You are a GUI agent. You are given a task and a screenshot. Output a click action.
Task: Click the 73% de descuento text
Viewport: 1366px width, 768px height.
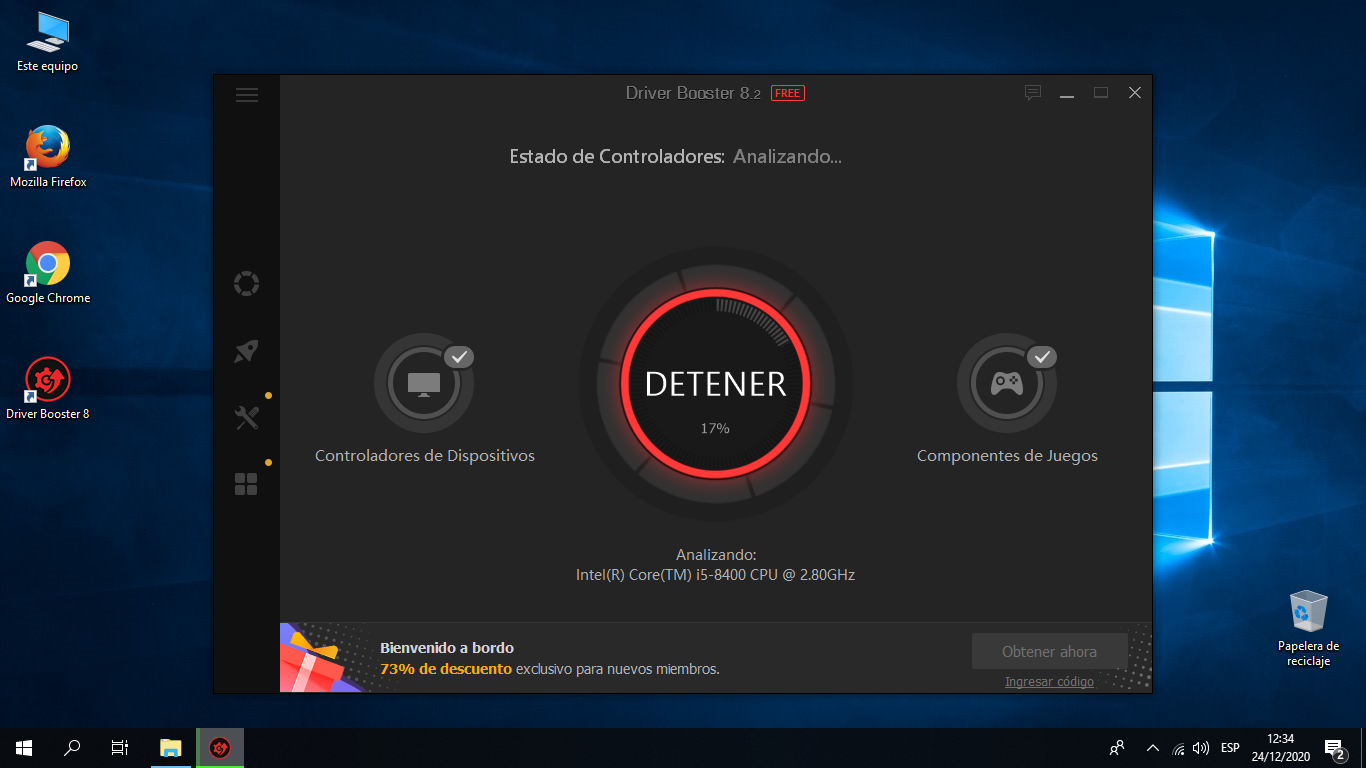click(446, 669)
